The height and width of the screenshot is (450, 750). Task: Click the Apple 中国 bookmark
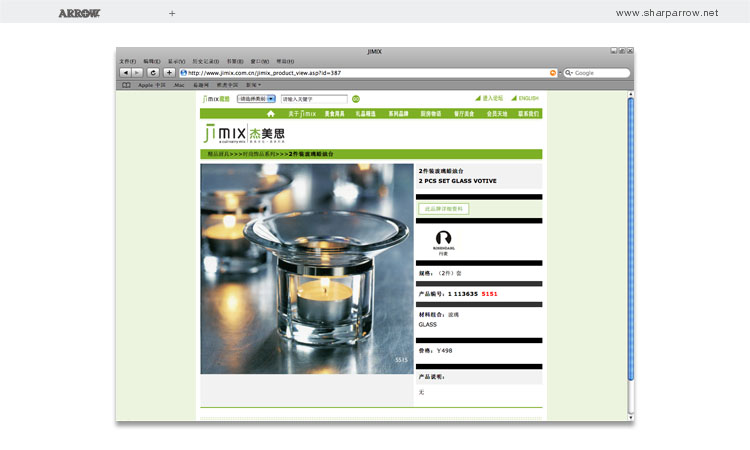(x=152, y=85)
